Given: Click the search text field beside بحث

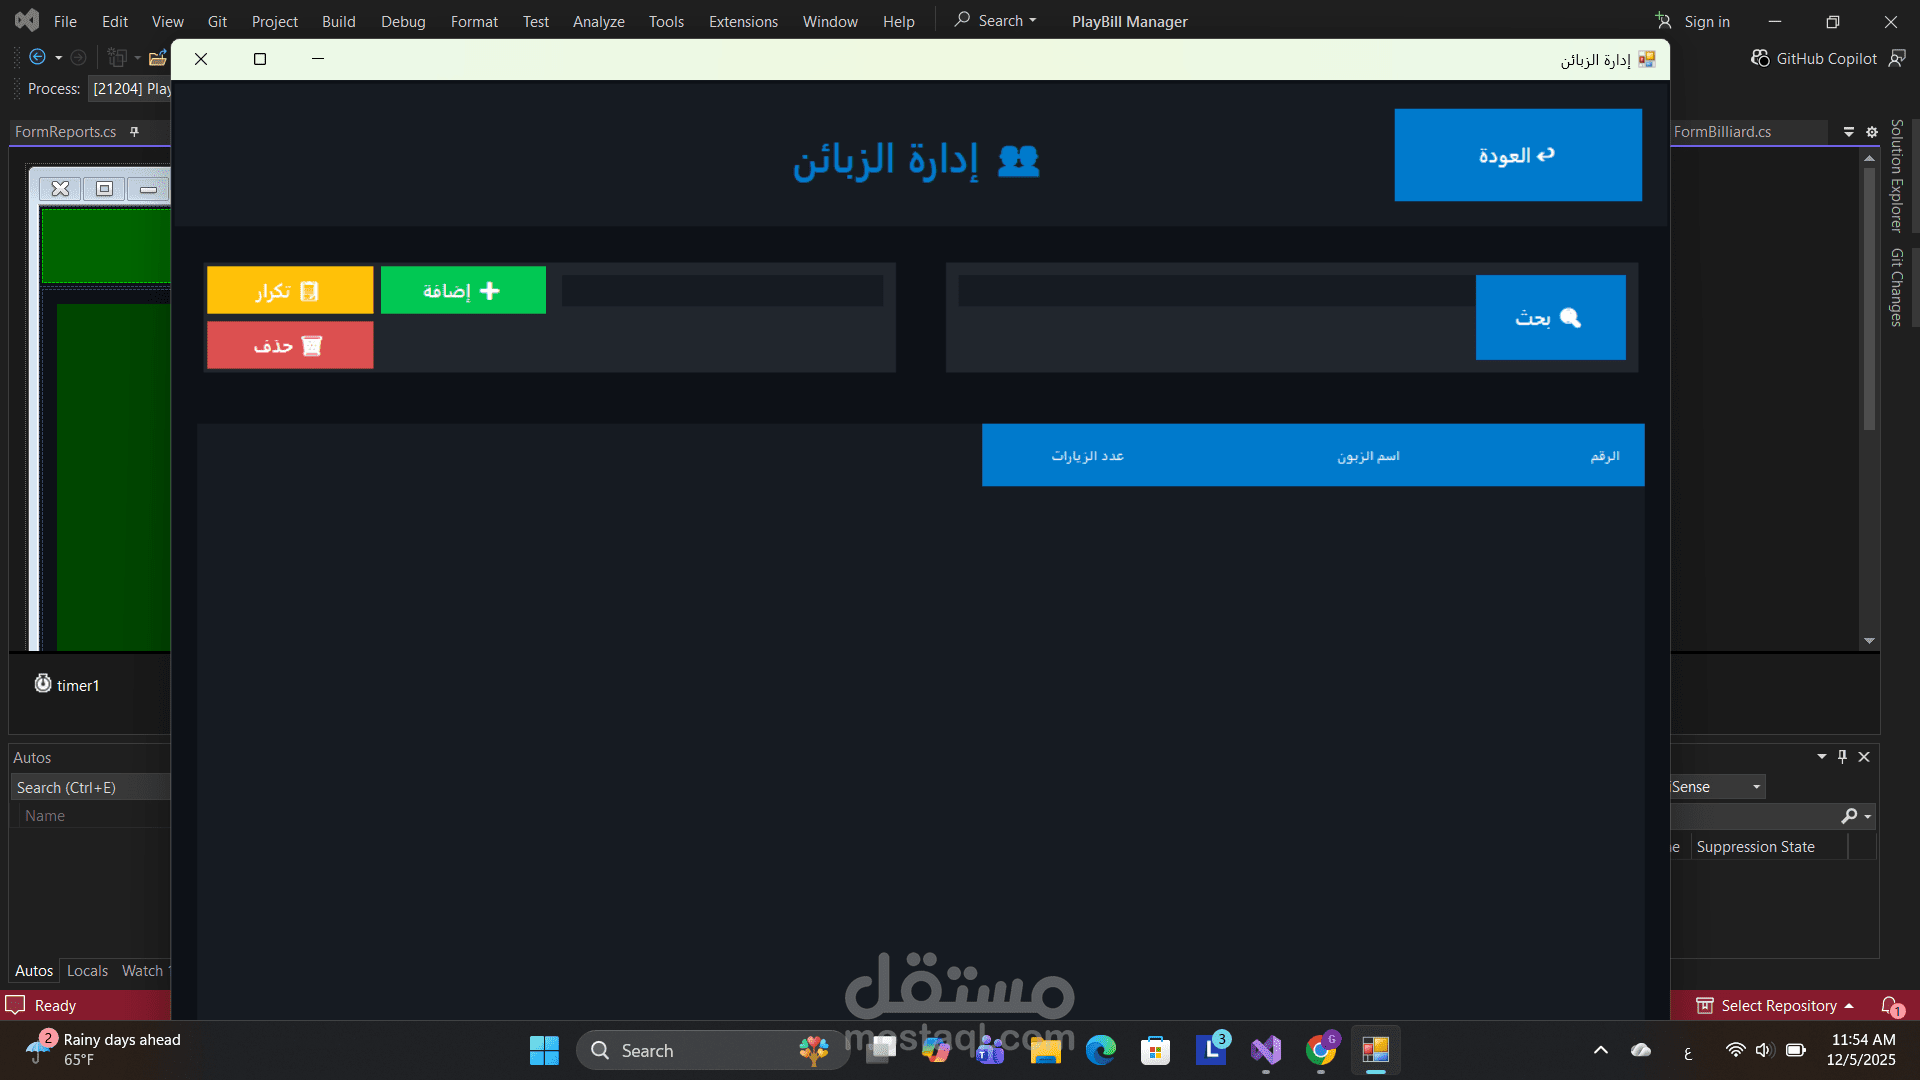Looking at the screenshot, I should (1215, 291).
